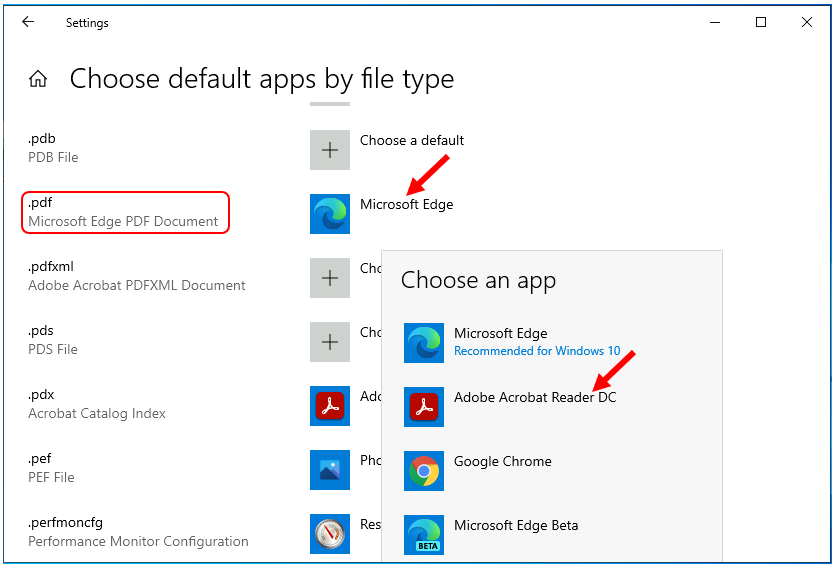Minimize the Settings window
Image resolution: width=836 pixels, height=569 pixels.
(x=715, y=22)
